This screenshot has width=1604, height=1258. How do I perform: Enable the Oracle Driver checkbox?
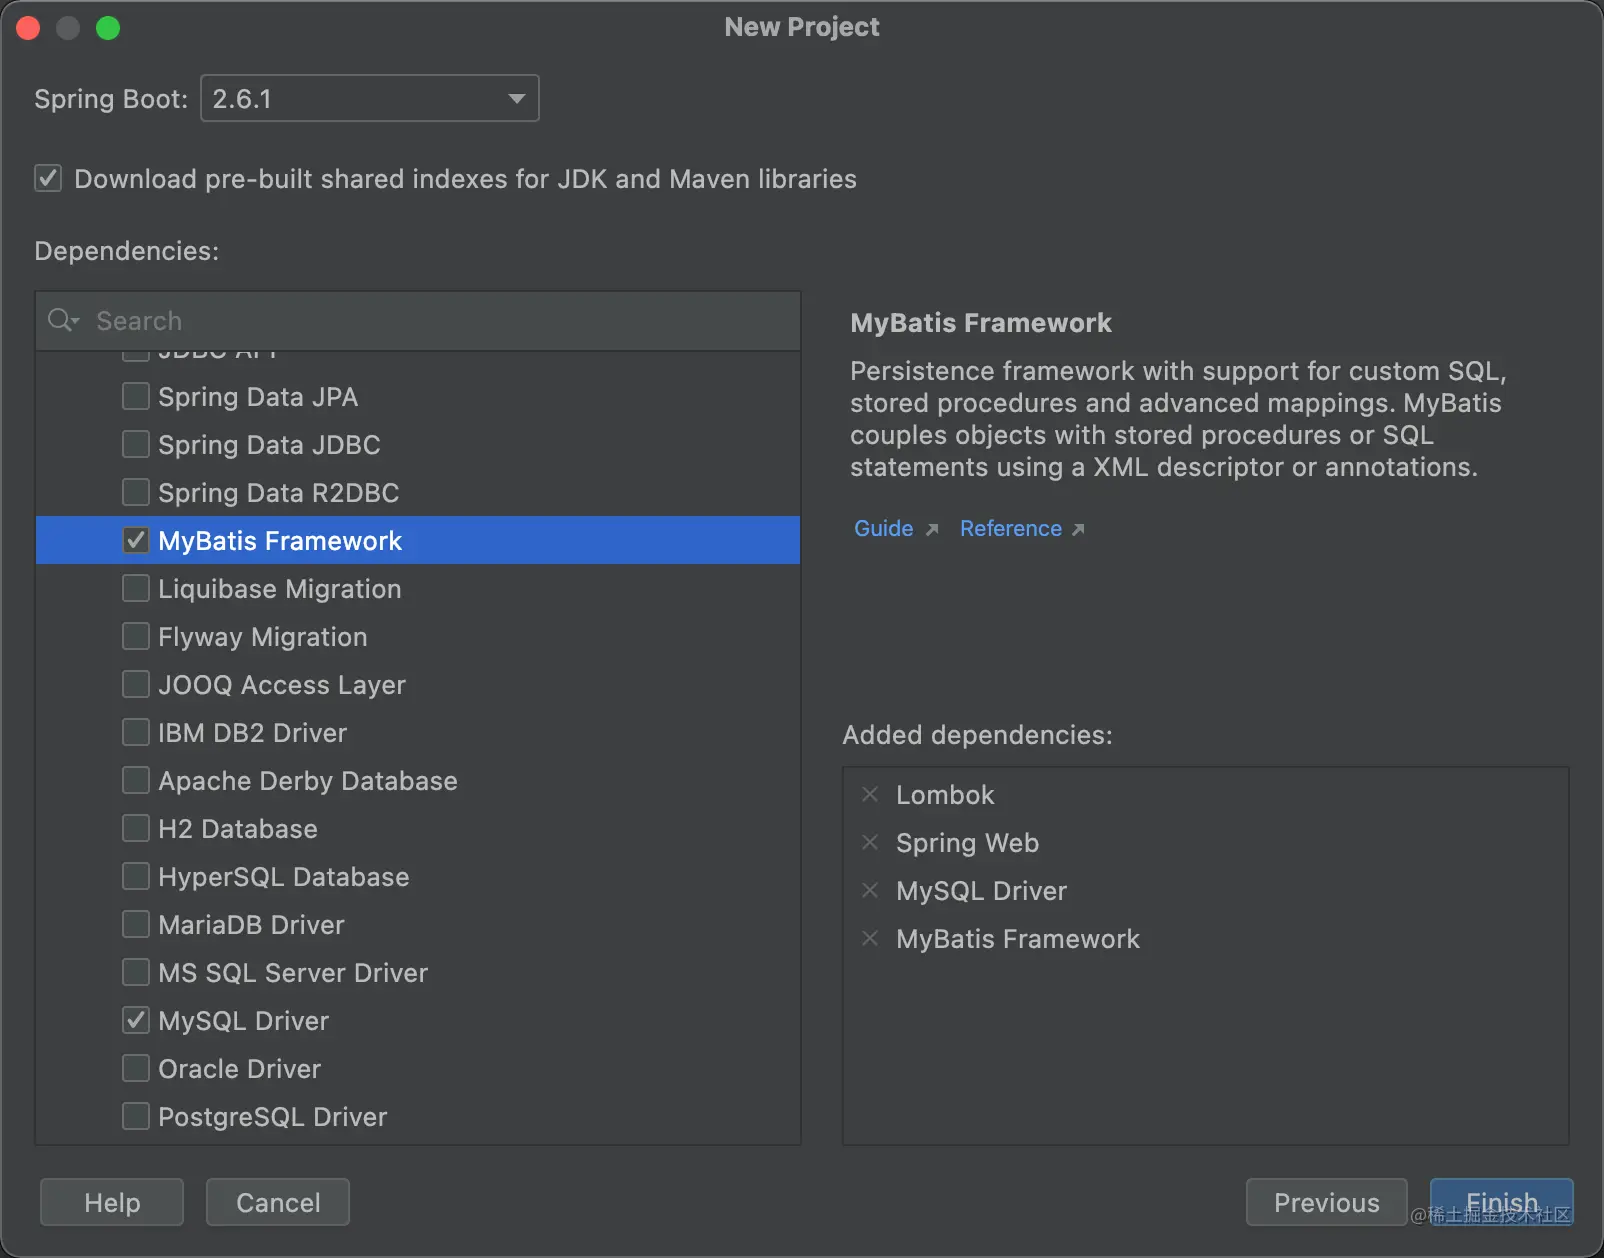click(136, 1068)
